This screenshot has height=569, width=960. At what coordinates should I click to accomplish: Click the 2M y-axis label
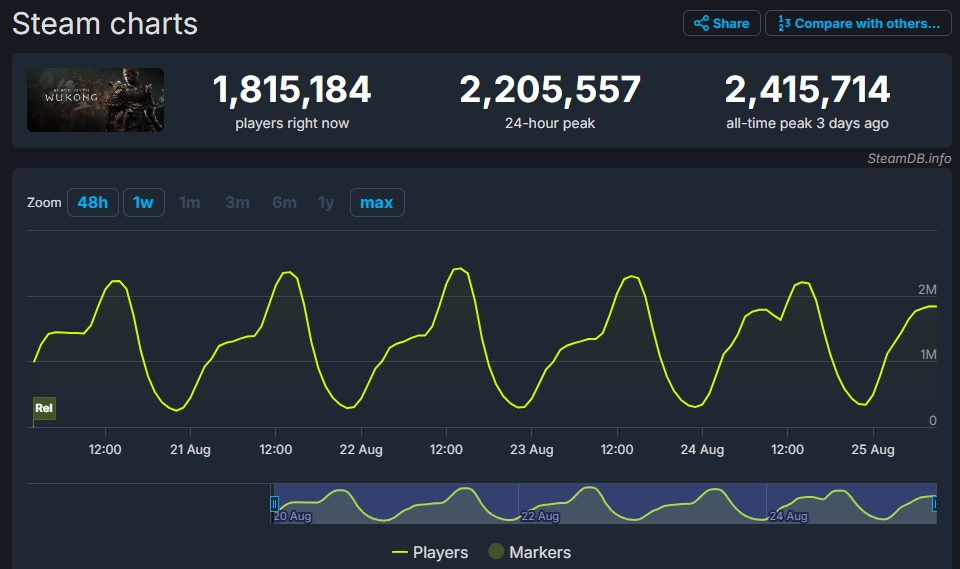coord(927,290)
